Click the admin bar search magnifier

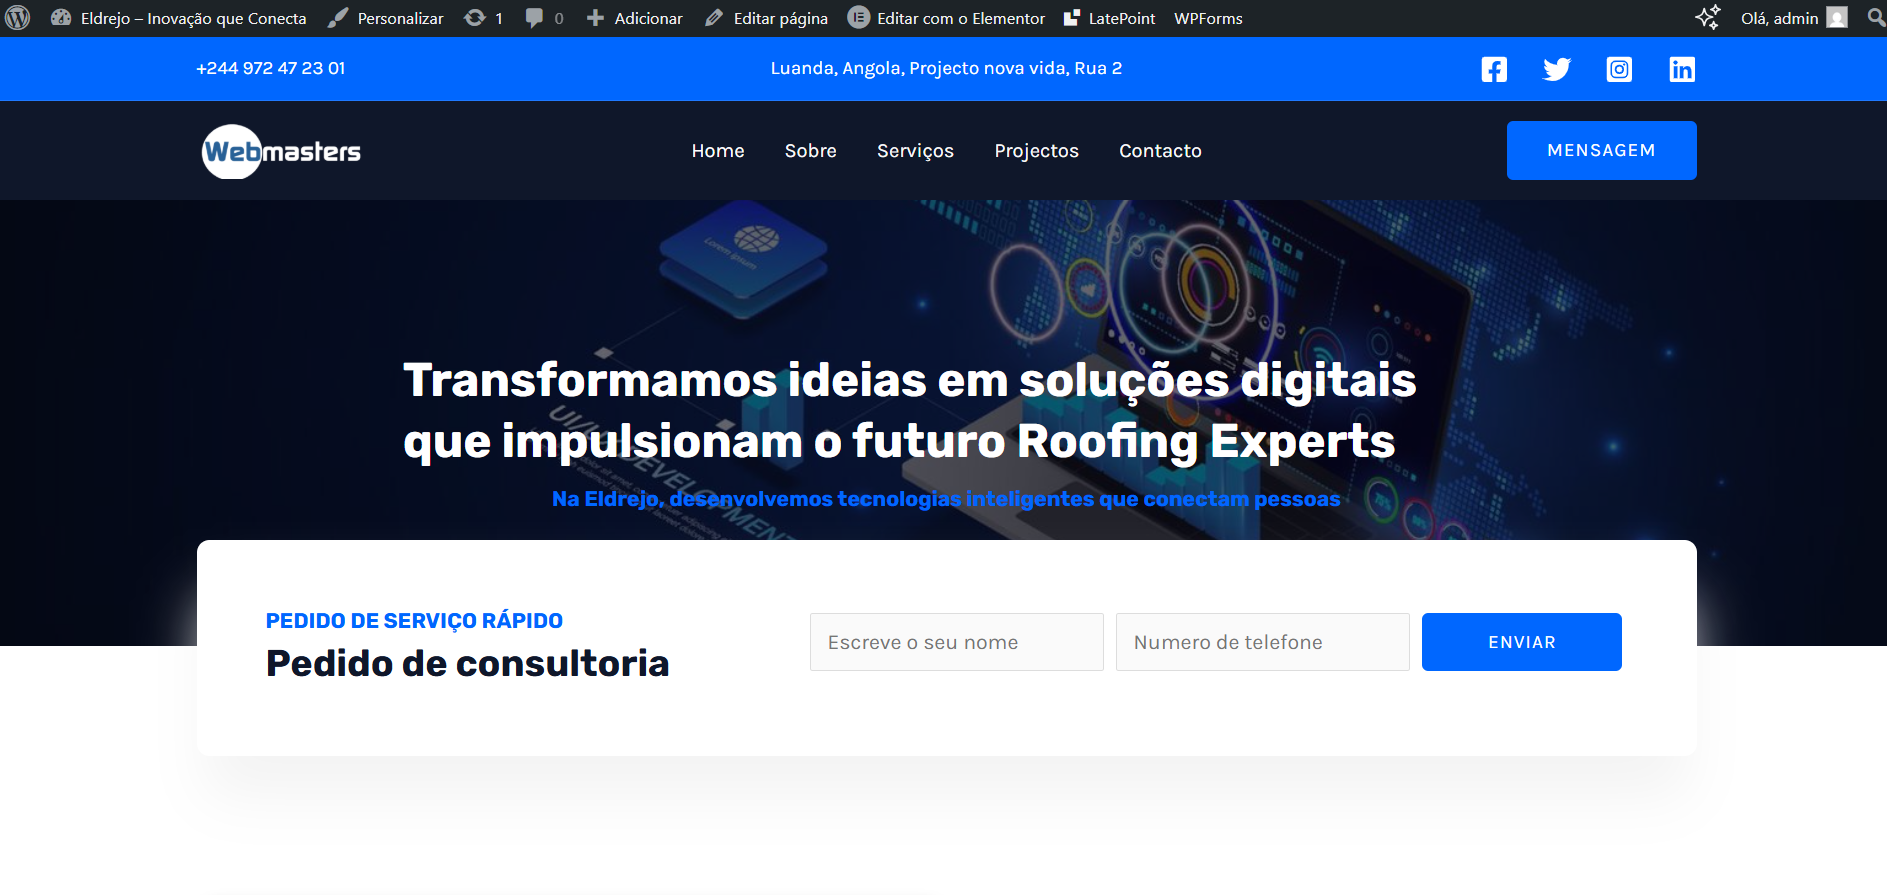click(1876, 17)
